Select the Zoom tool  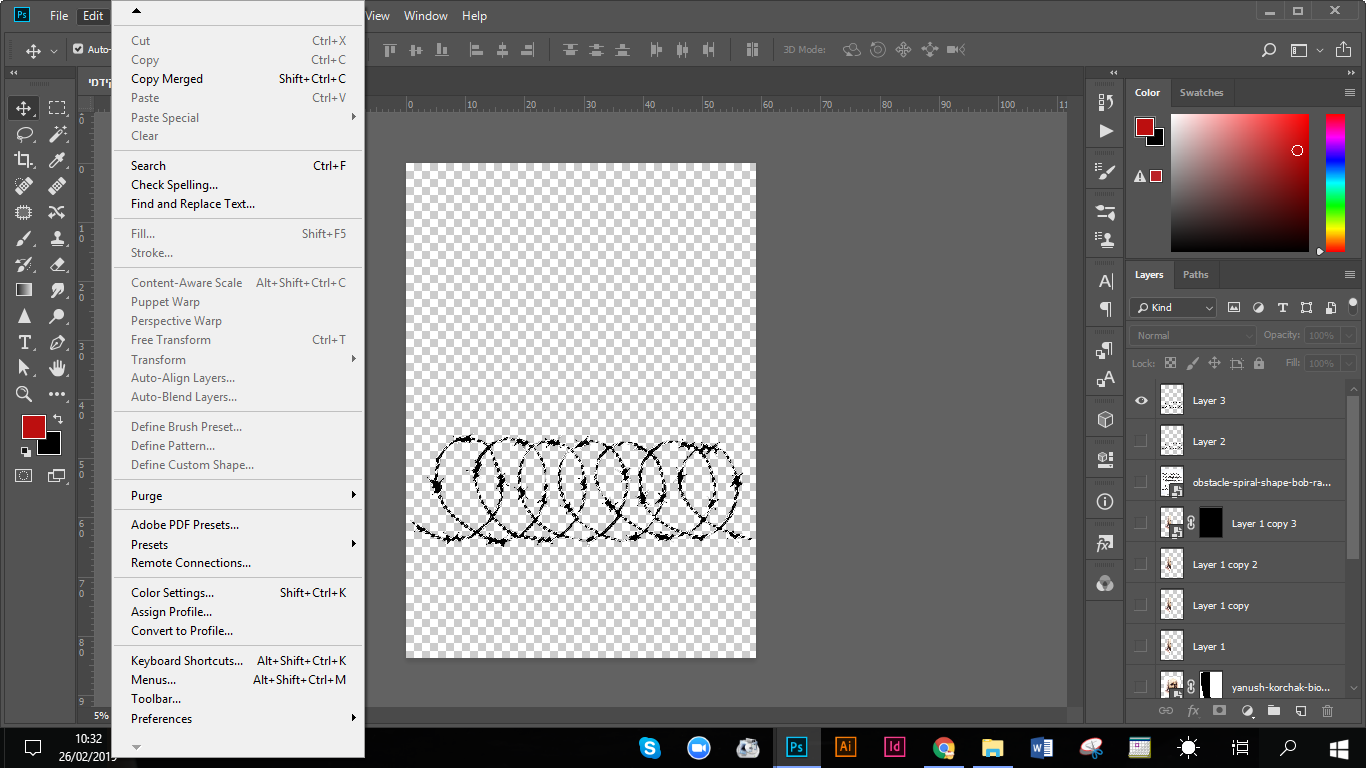[x=23, y=392]
